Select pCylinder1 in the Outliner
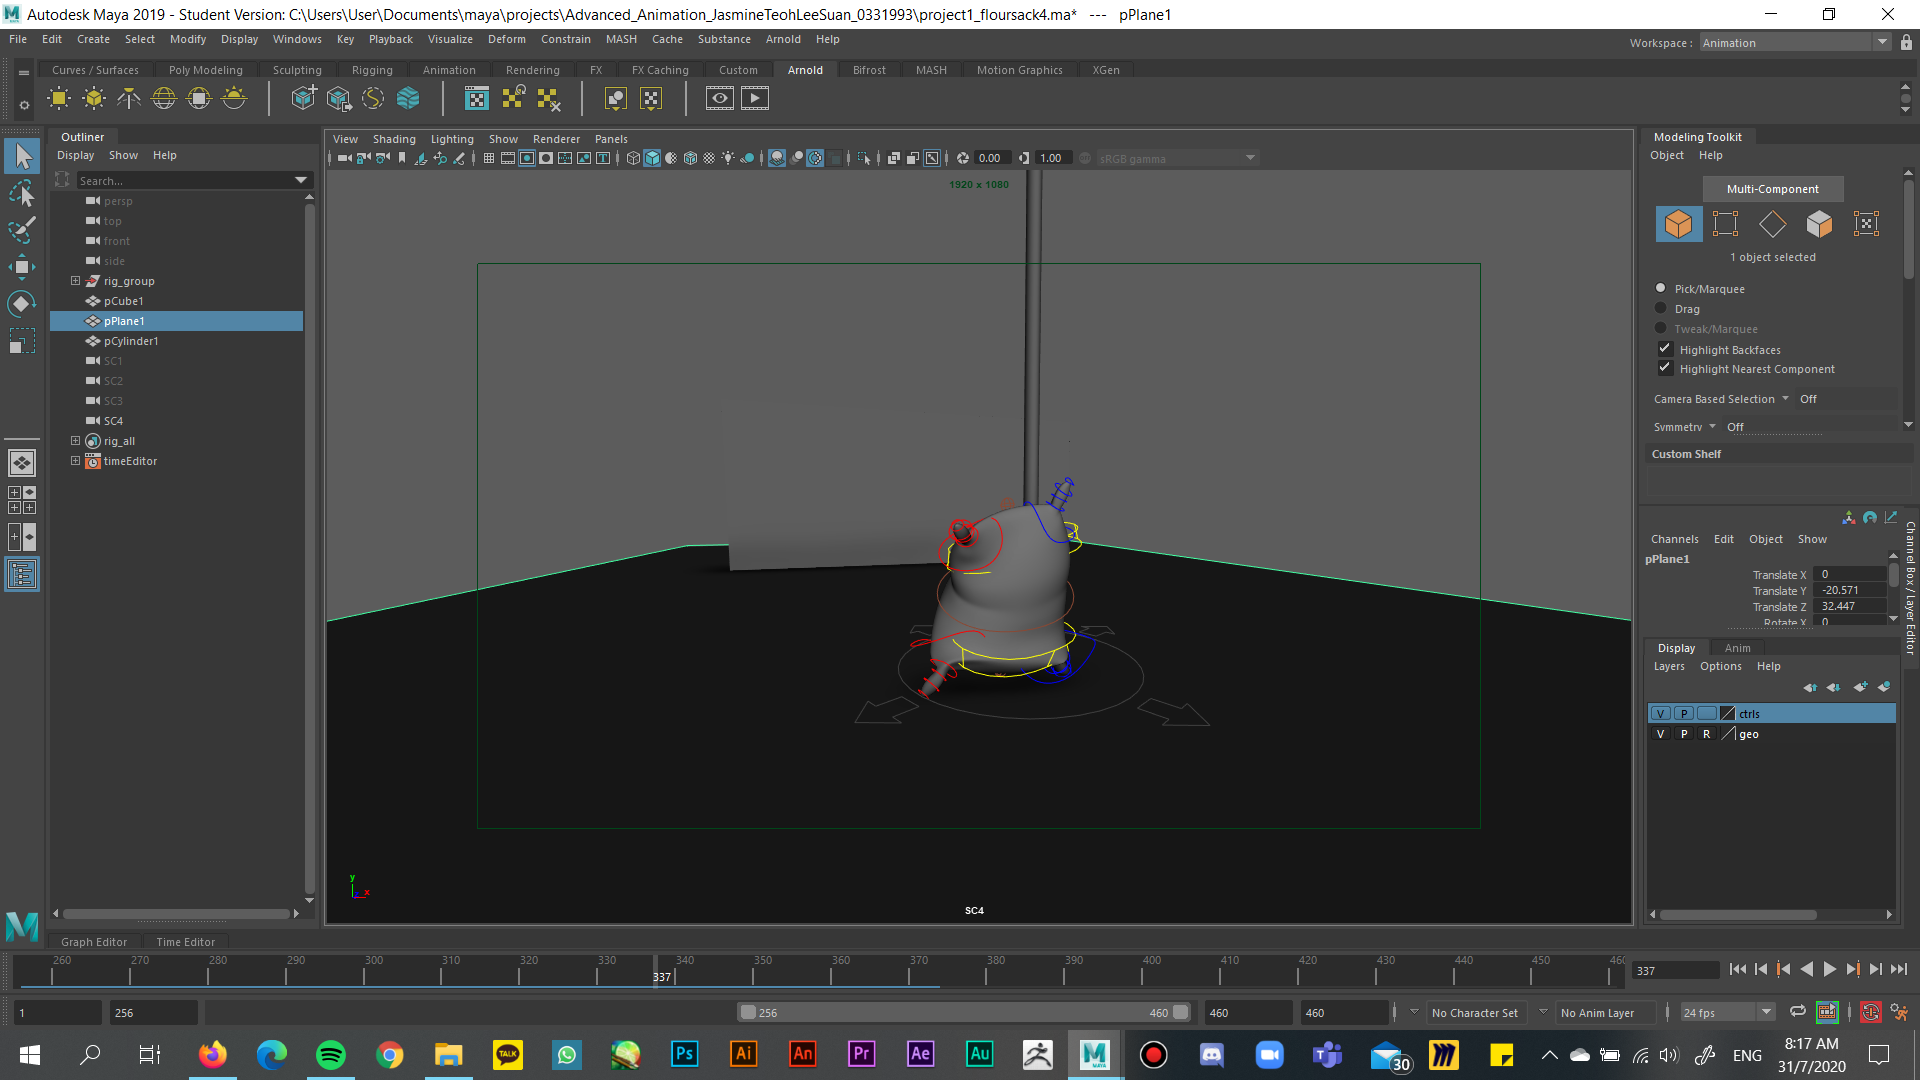The image size is (1920, 1080). pos(131,341)
